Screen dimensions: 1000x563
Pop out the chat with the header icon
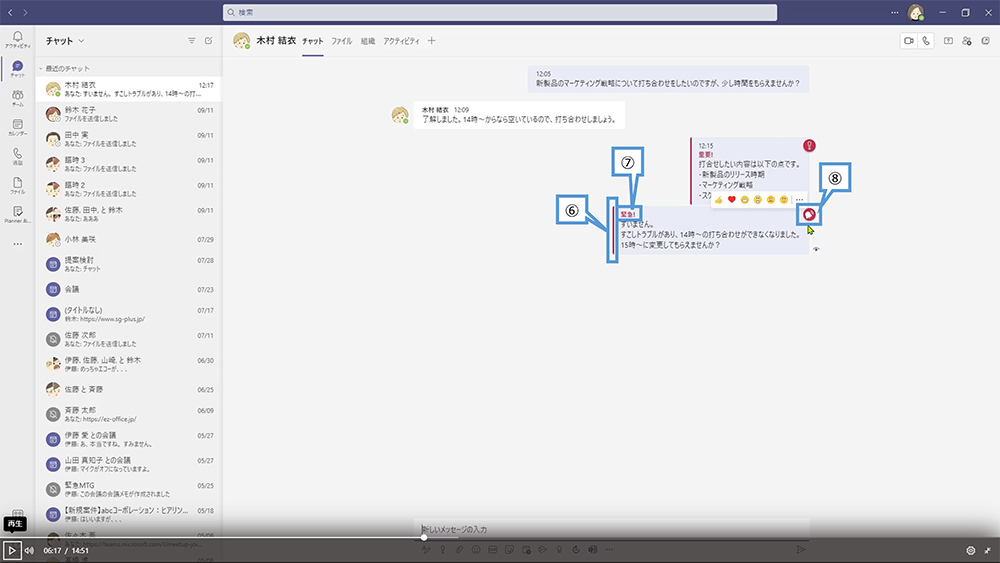pos(985,41)
